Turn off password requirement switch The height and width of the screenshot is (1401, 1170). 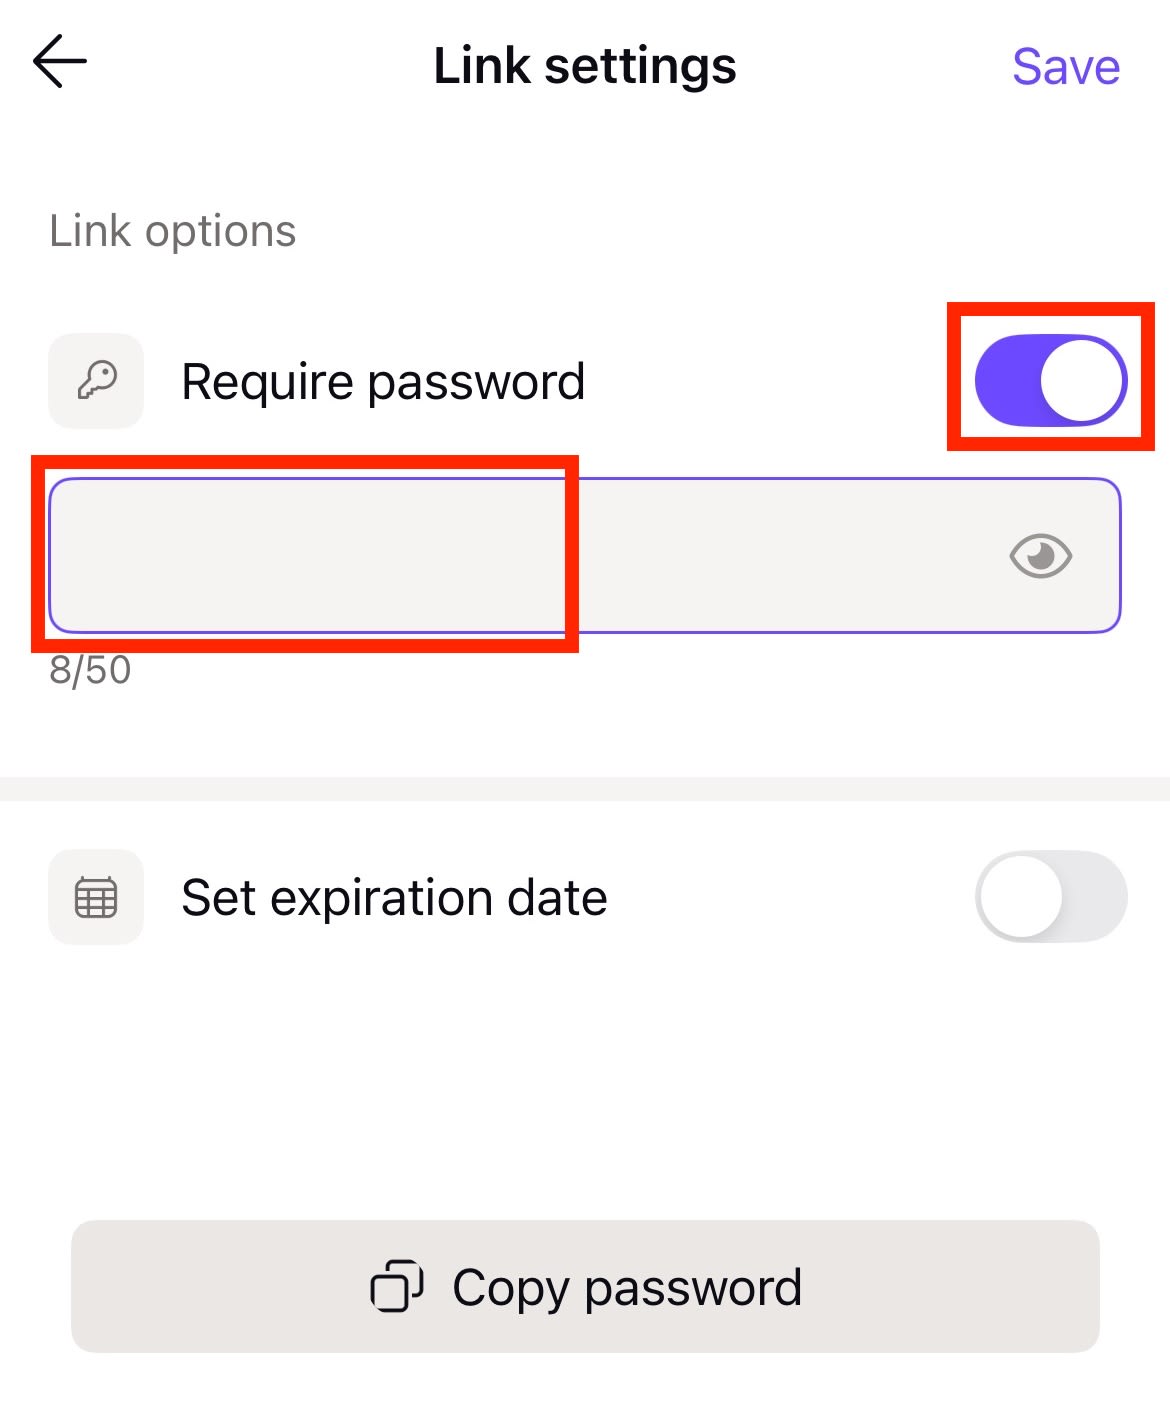pos(1048,380)
